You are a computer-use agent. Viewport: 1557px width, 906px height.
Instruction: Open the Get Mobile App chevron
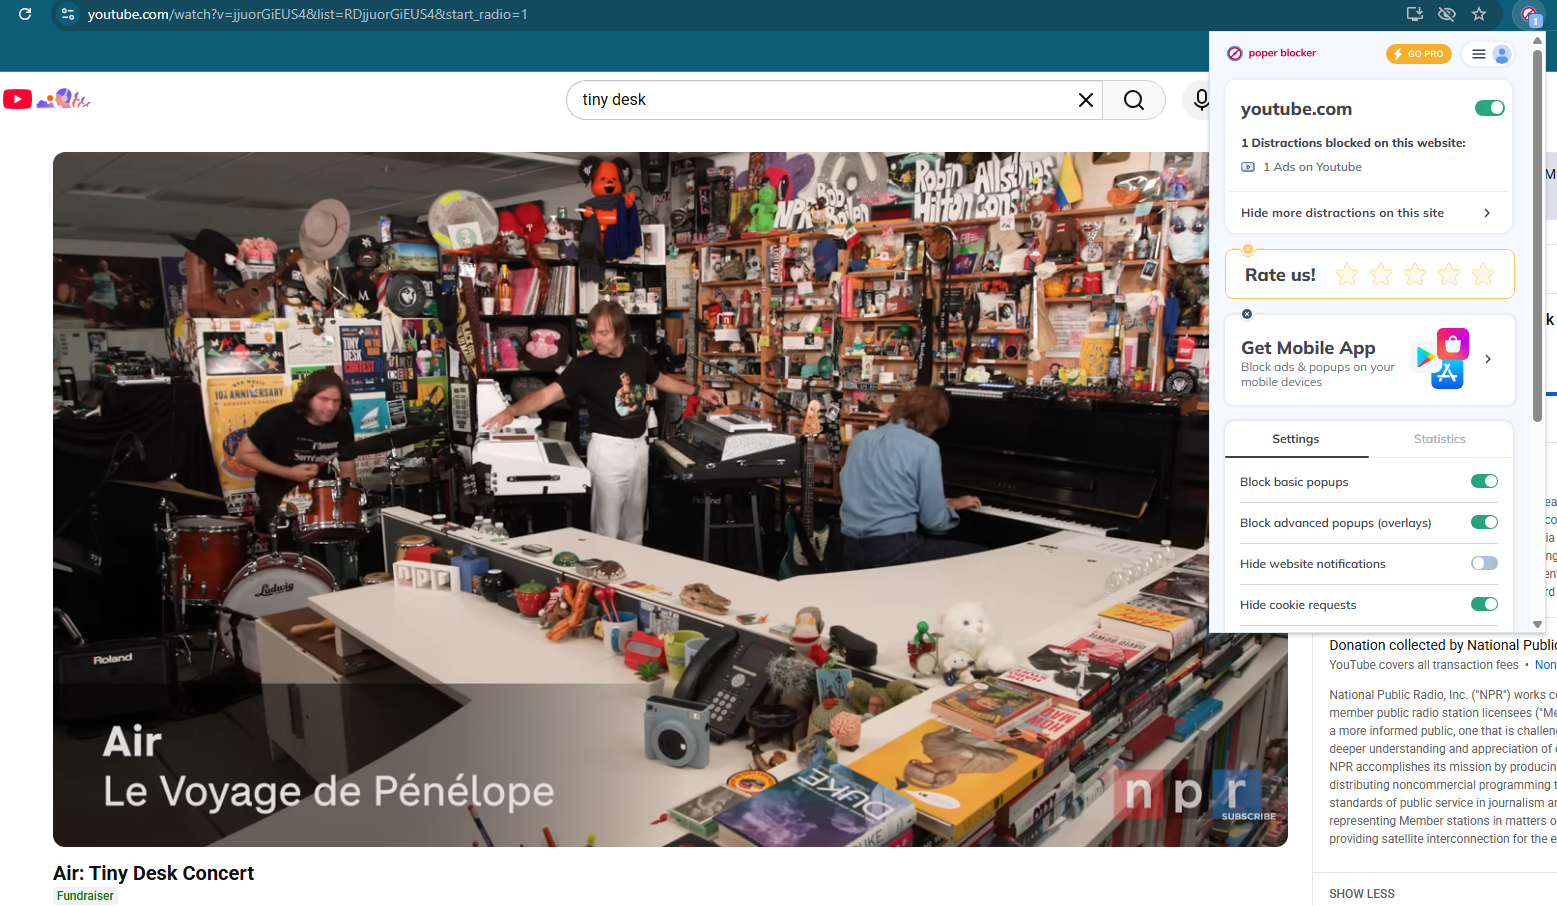tap(1487, 359)
